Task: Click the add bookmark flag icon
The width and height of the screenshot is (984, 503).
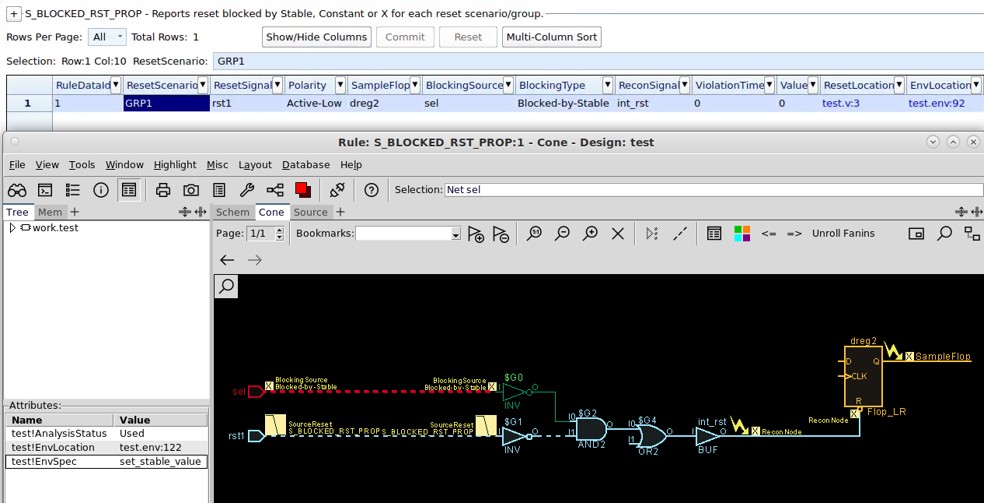Action: (475, 234)
